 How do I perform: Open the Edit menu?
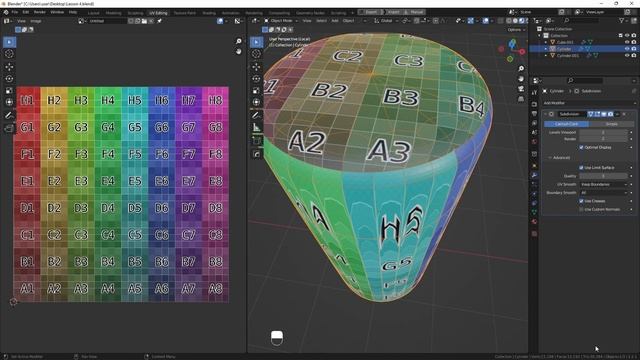[x=26, y=12]
